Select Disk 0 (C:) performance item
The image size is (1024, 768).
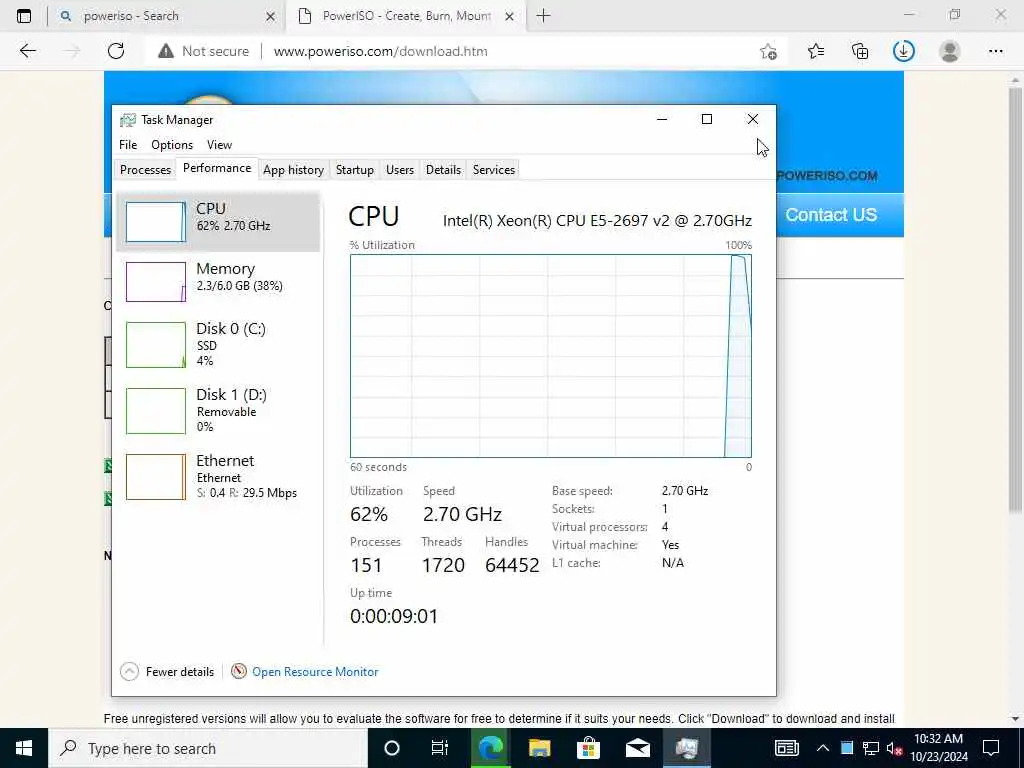(x=218, y=345)
